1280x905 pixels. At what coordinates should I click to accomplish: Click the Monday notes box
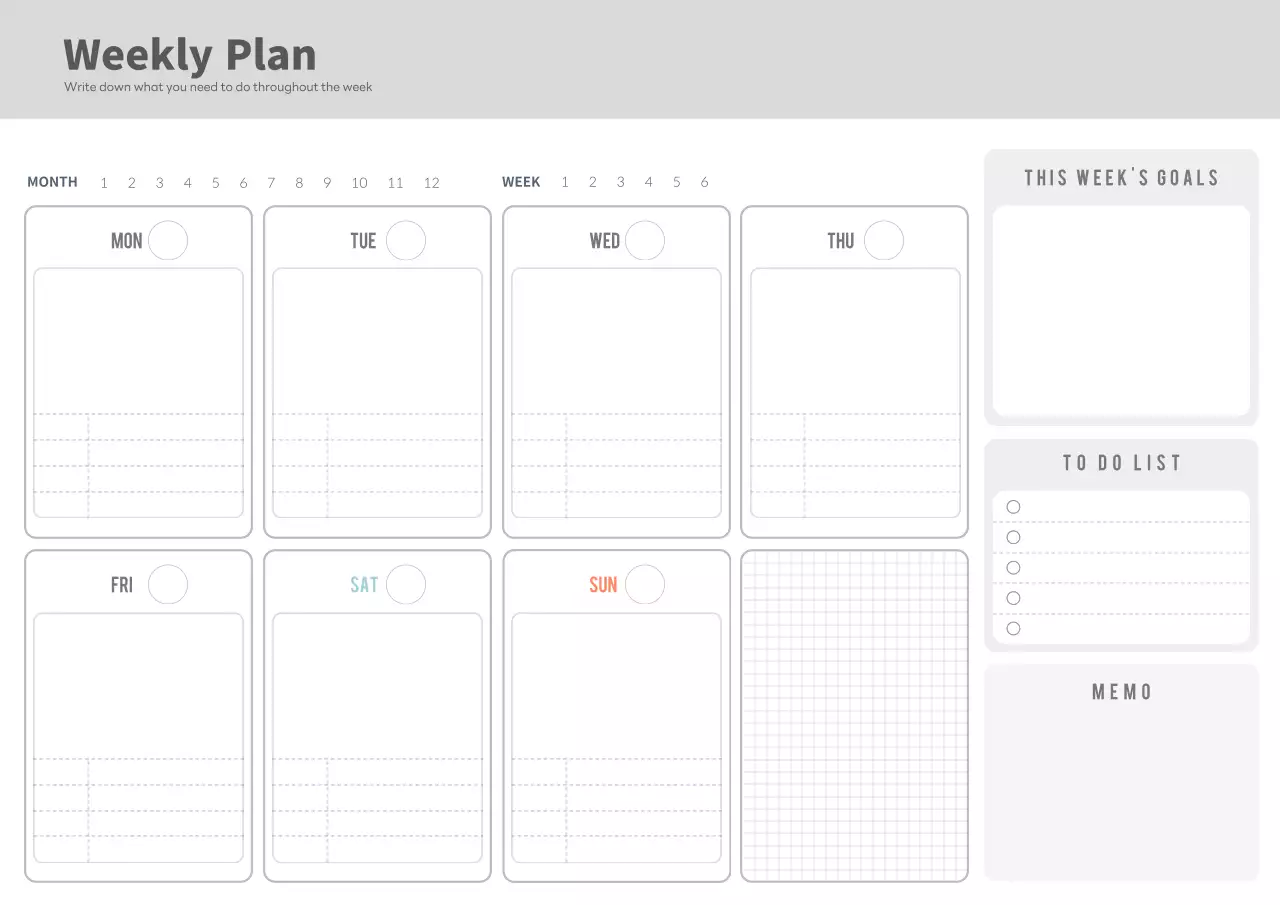click(138, 340)
